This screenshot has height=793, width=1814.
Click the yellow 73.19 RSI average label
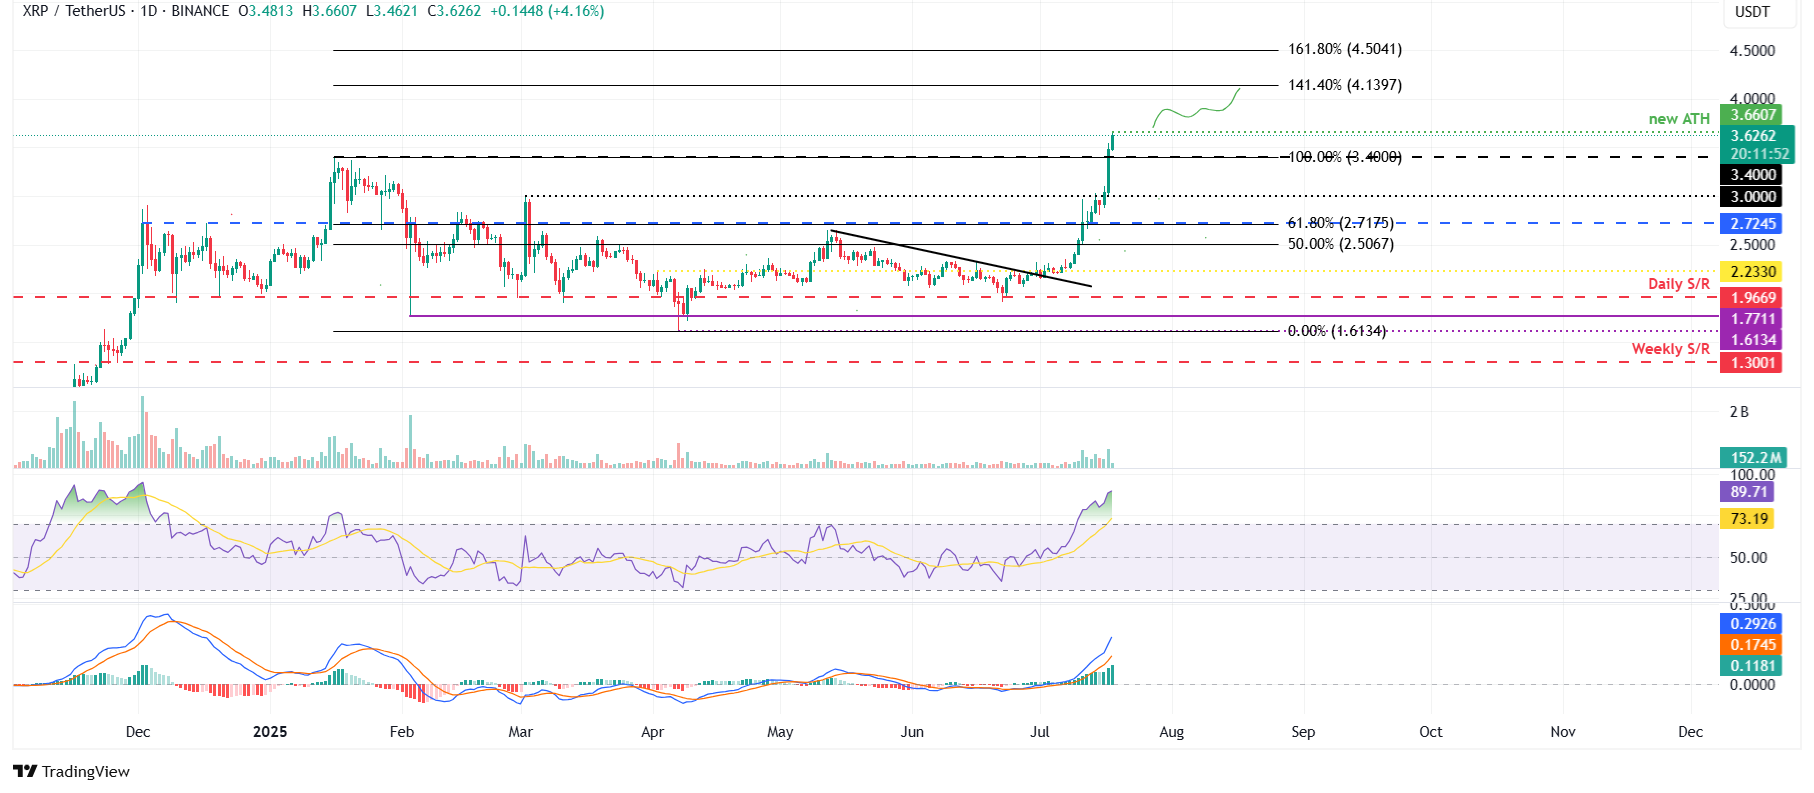pos(1748,519)
